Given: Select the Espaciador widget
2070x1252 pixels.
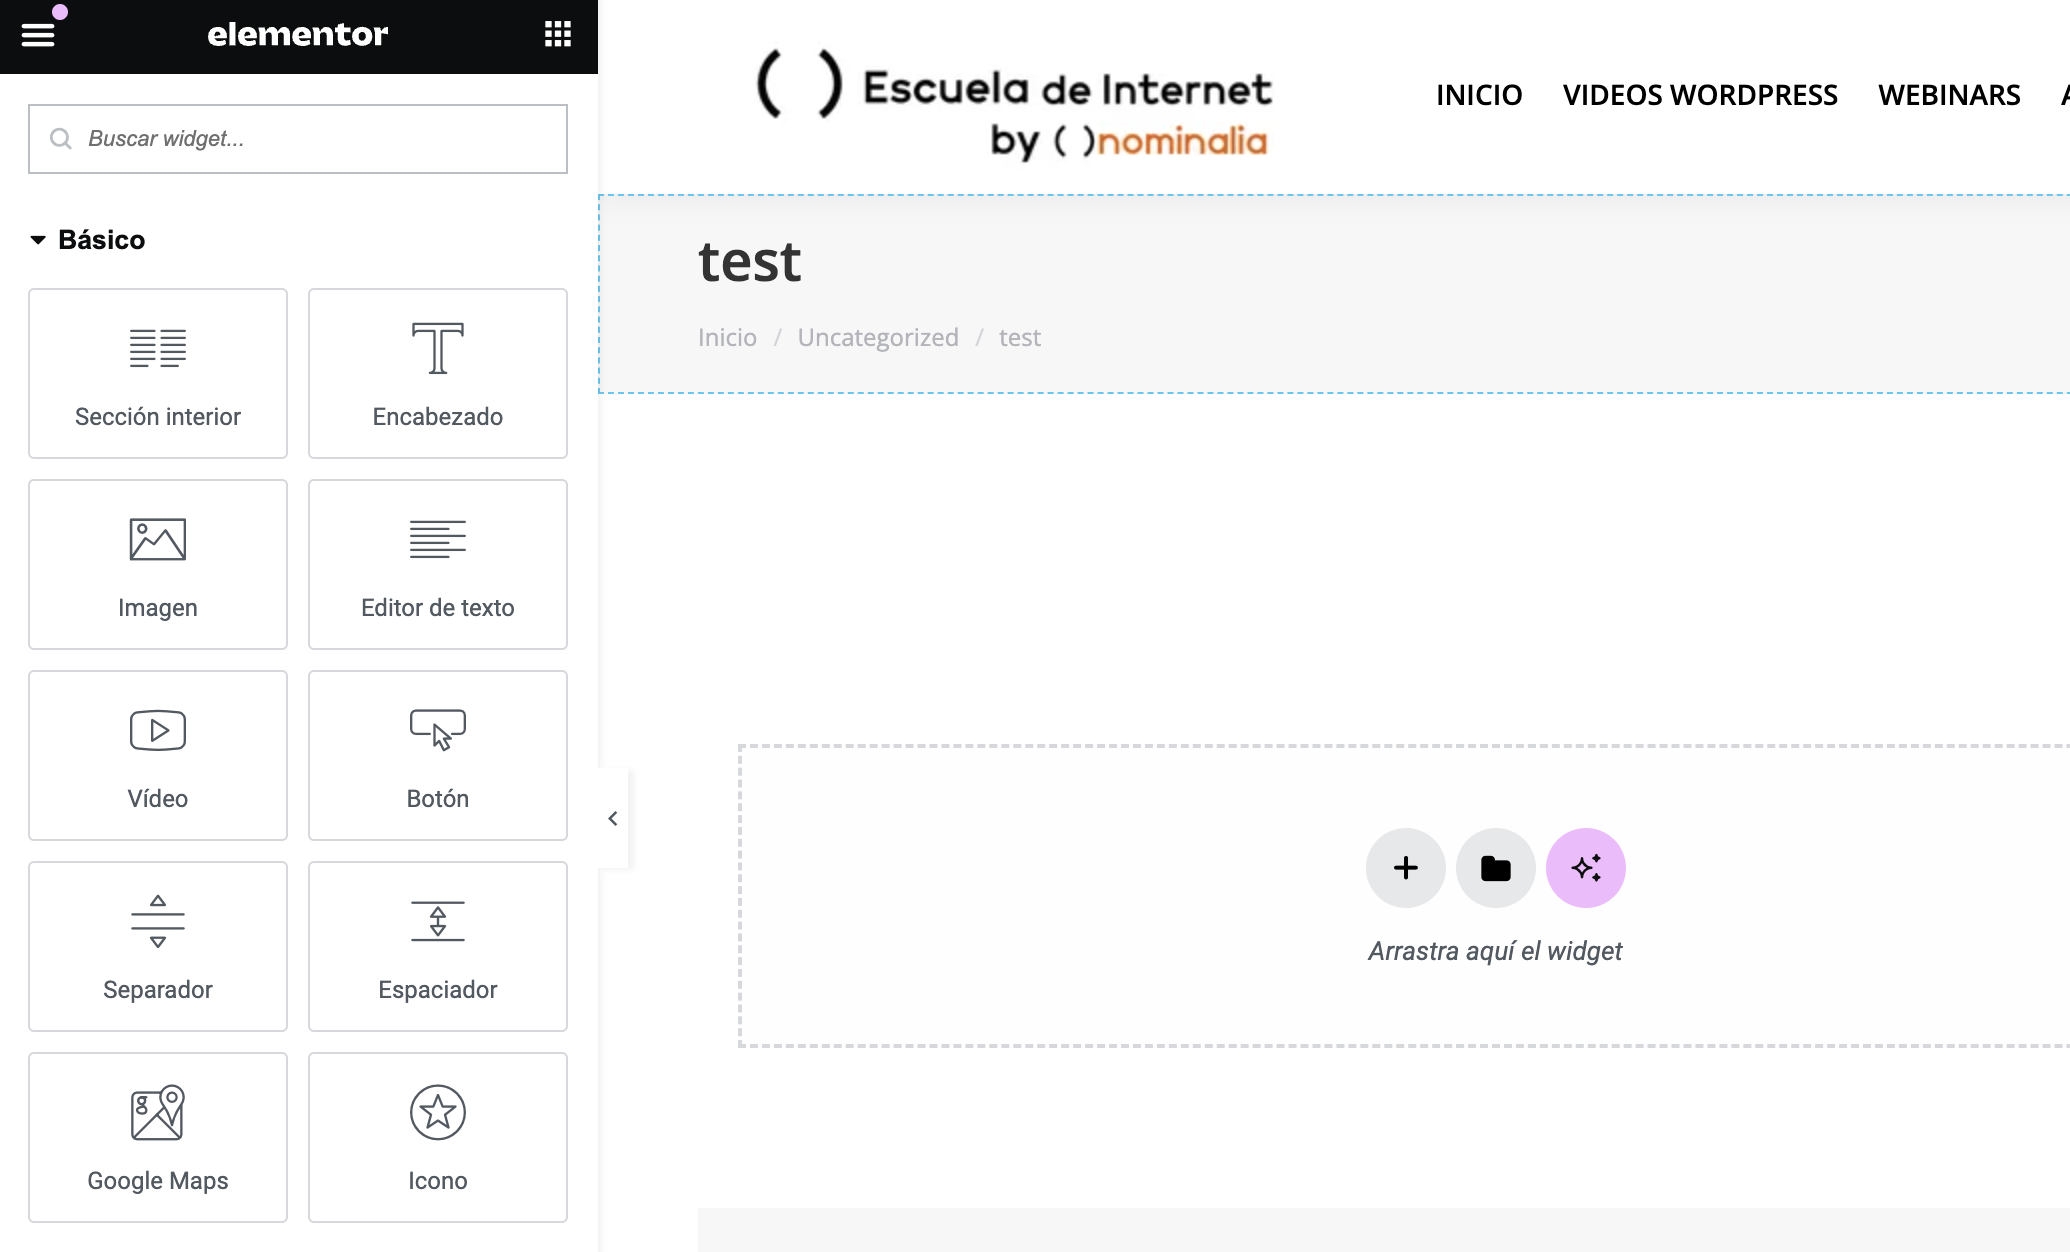Looking at the screenshot, I should pos(437,947).
